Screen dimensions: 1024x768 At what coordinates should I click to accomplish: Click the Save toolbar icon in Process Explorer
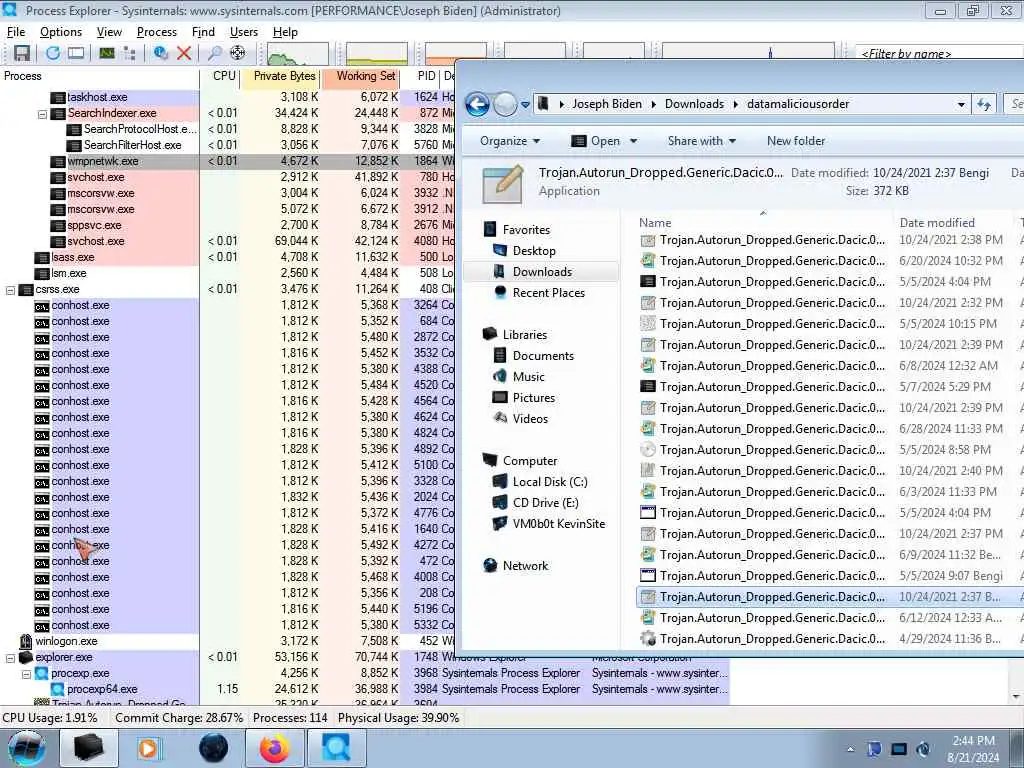click(x=22, y=53)
